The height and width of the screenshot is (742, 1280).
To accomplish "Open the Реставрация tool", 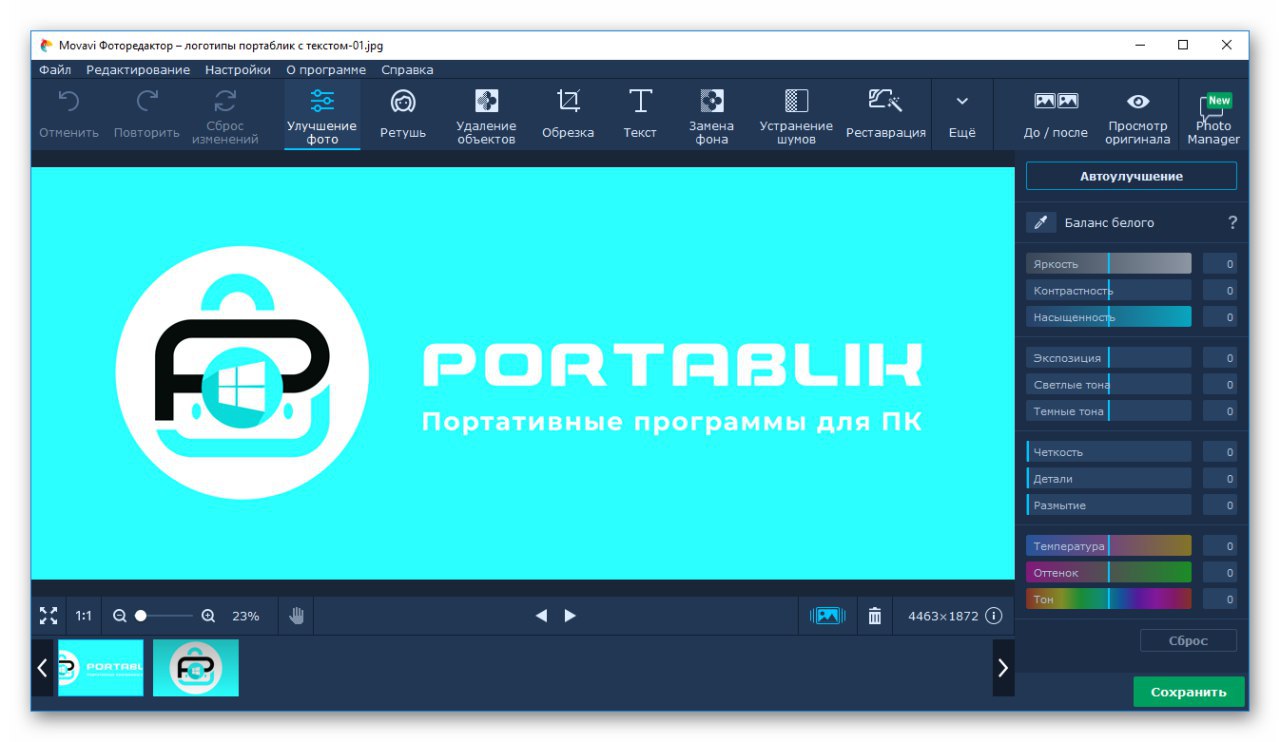I will click(886, 115).
